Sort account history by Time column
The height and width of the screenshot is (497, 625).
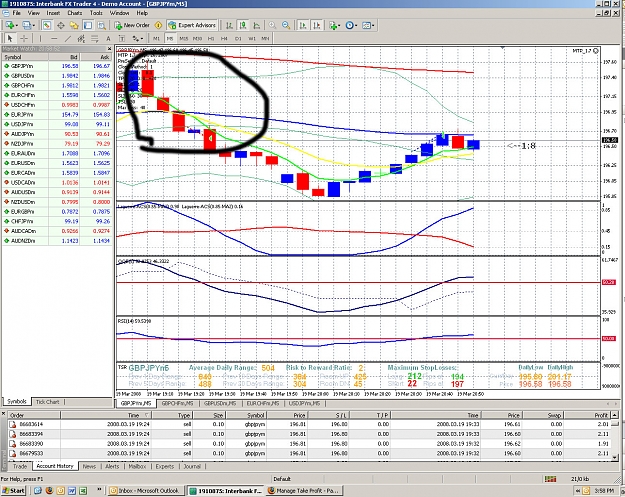pyautogui.click(x=106, y=415)
